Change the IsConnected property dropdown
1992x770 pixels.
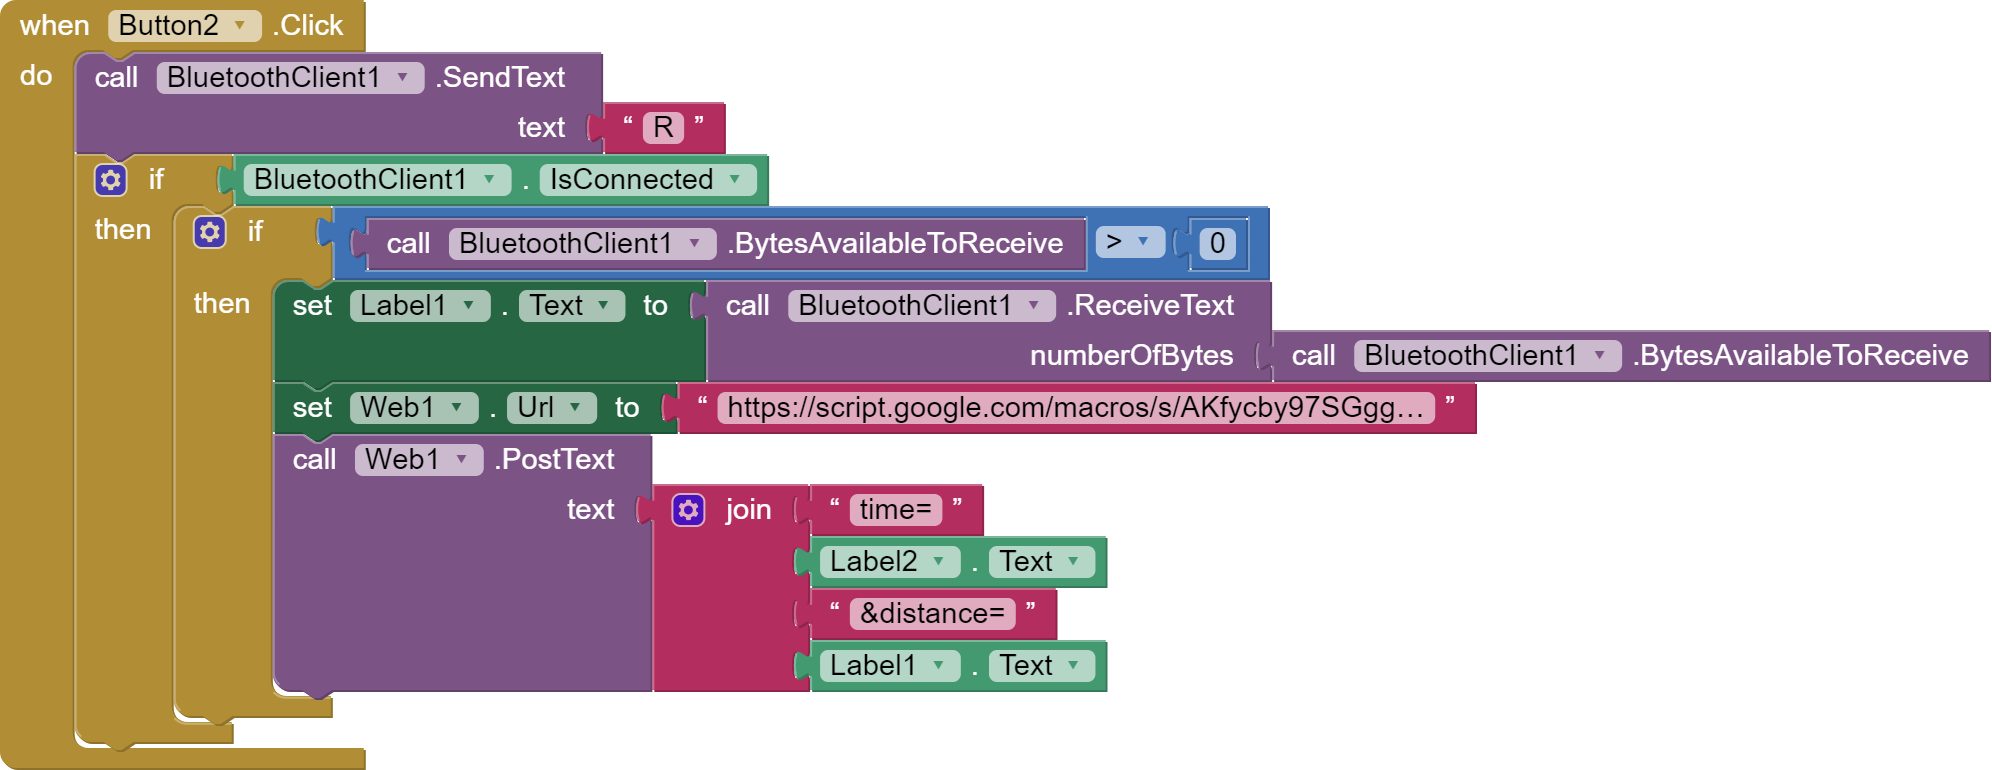[x=646, y=180]
